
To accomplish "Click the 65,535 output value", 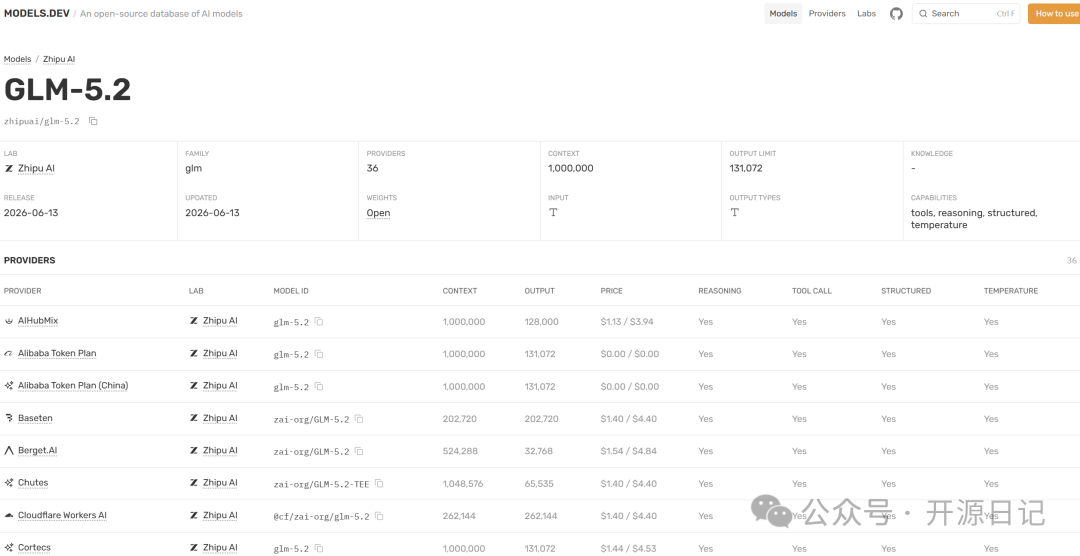I will [539, 484].
